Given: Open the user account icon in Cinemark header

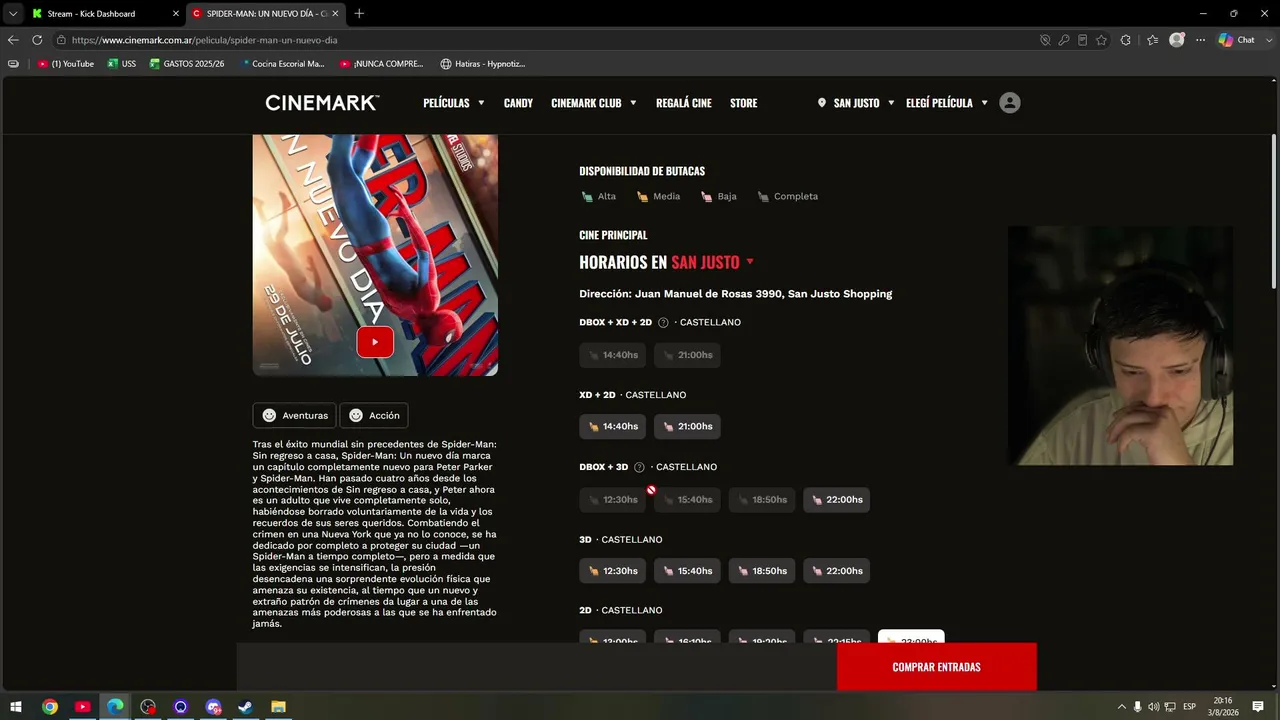Looking at the screenshot, I should tap(1010, 103).
